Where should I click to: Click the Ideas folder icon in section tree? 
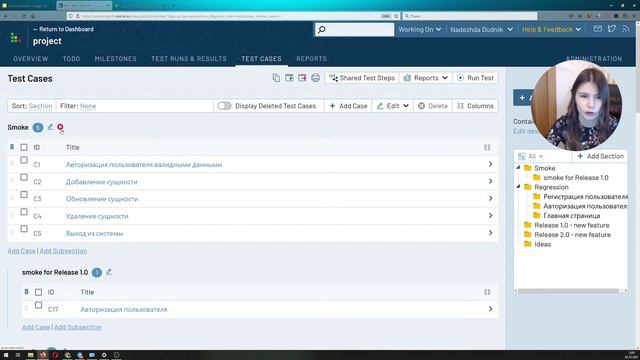pyautogui.click(x=528, y=244)
